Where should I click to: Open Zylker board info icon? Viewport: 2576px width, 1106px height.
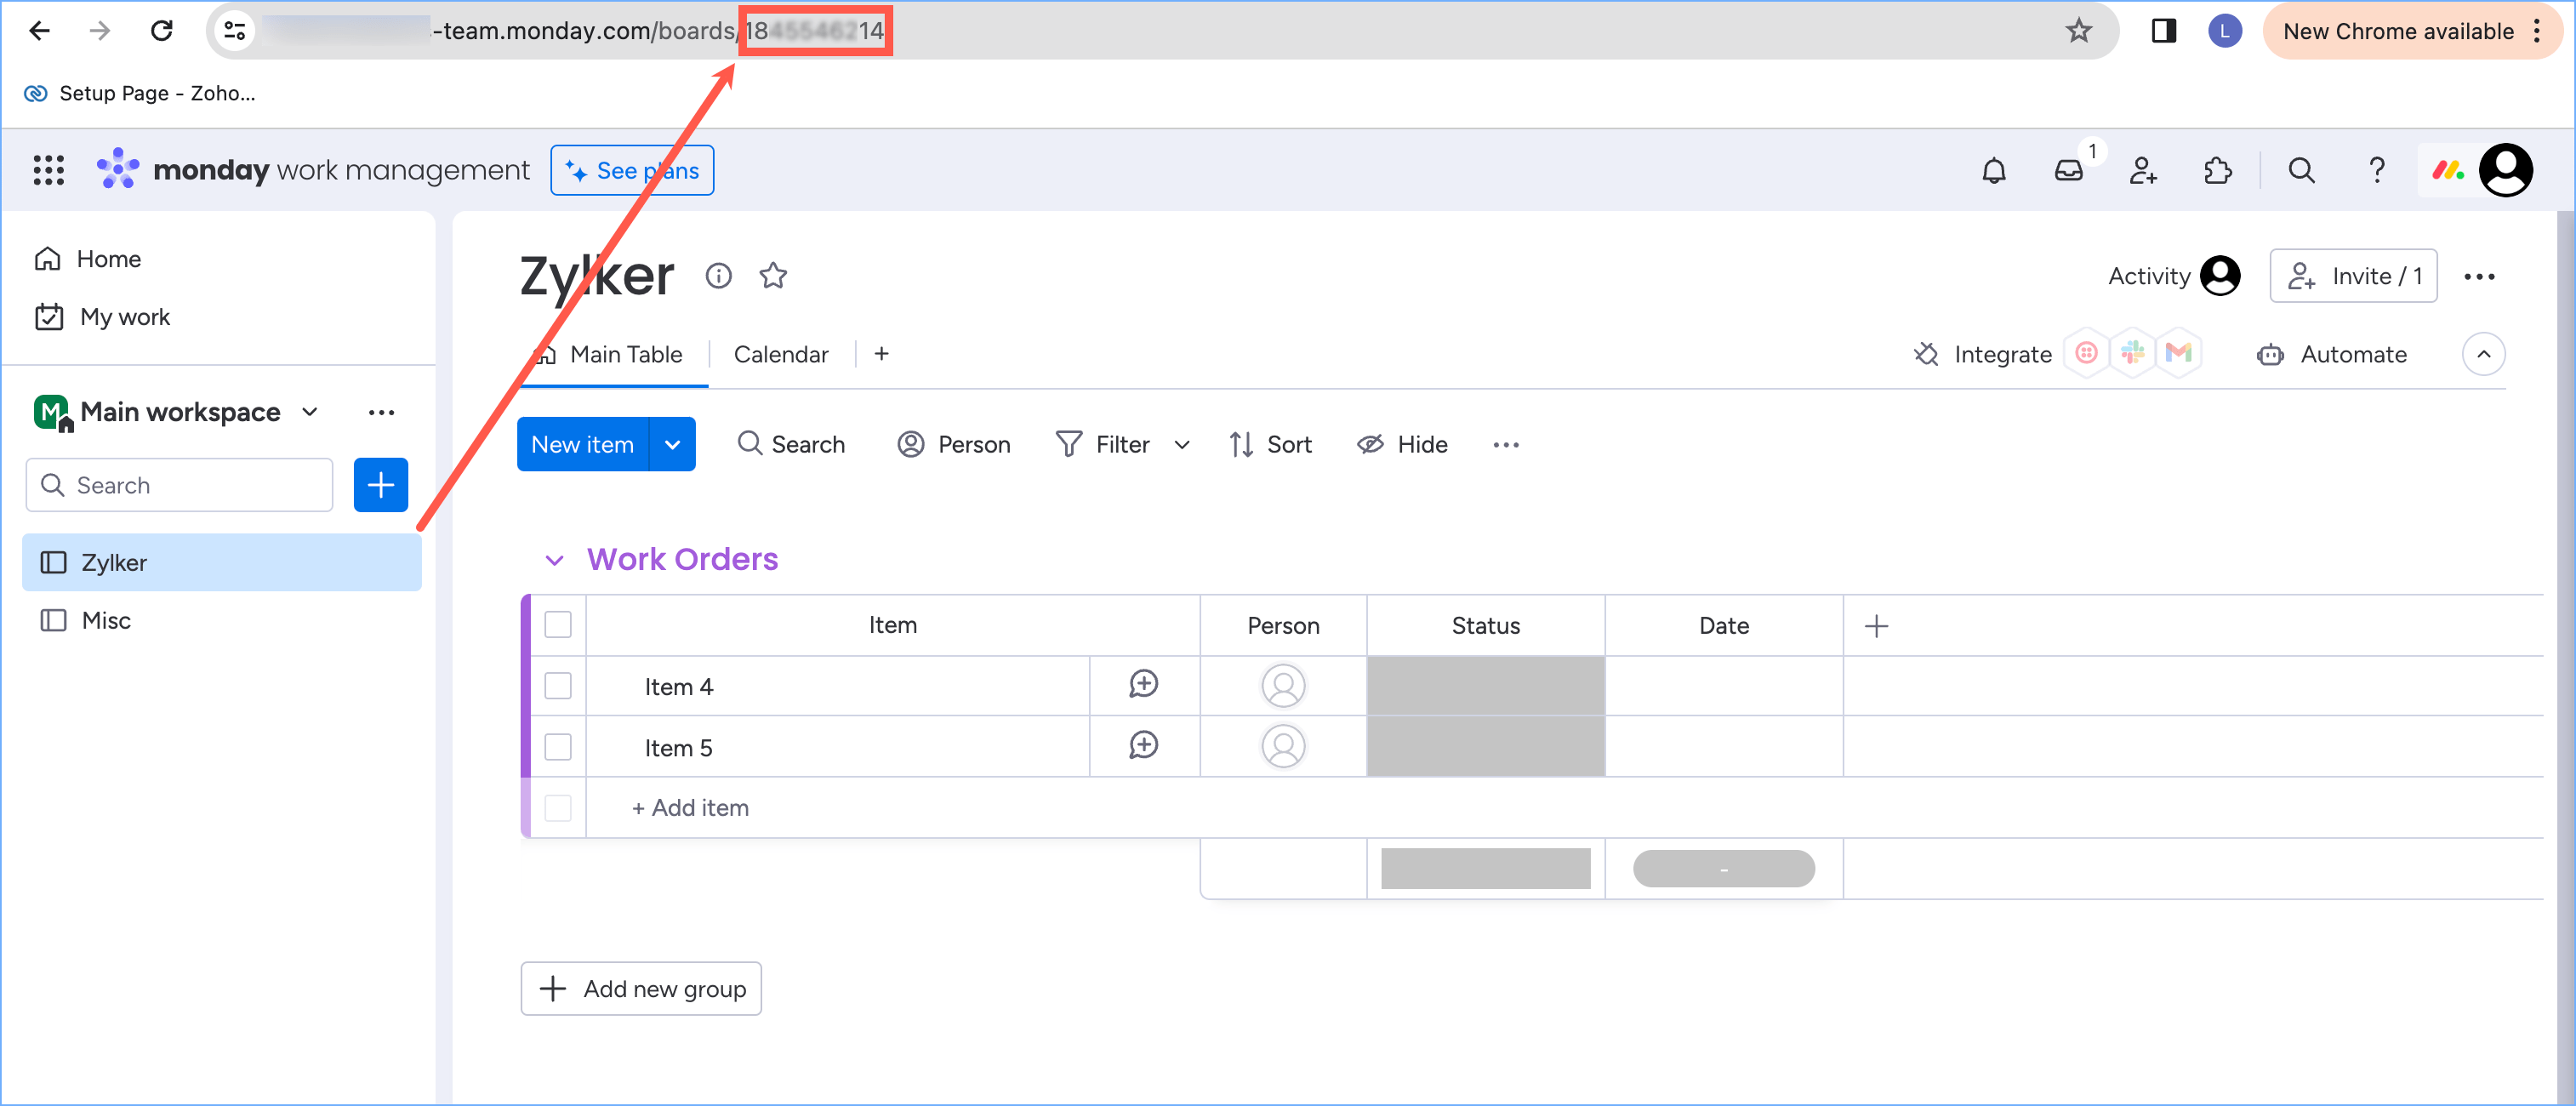[x=718, y=275]
